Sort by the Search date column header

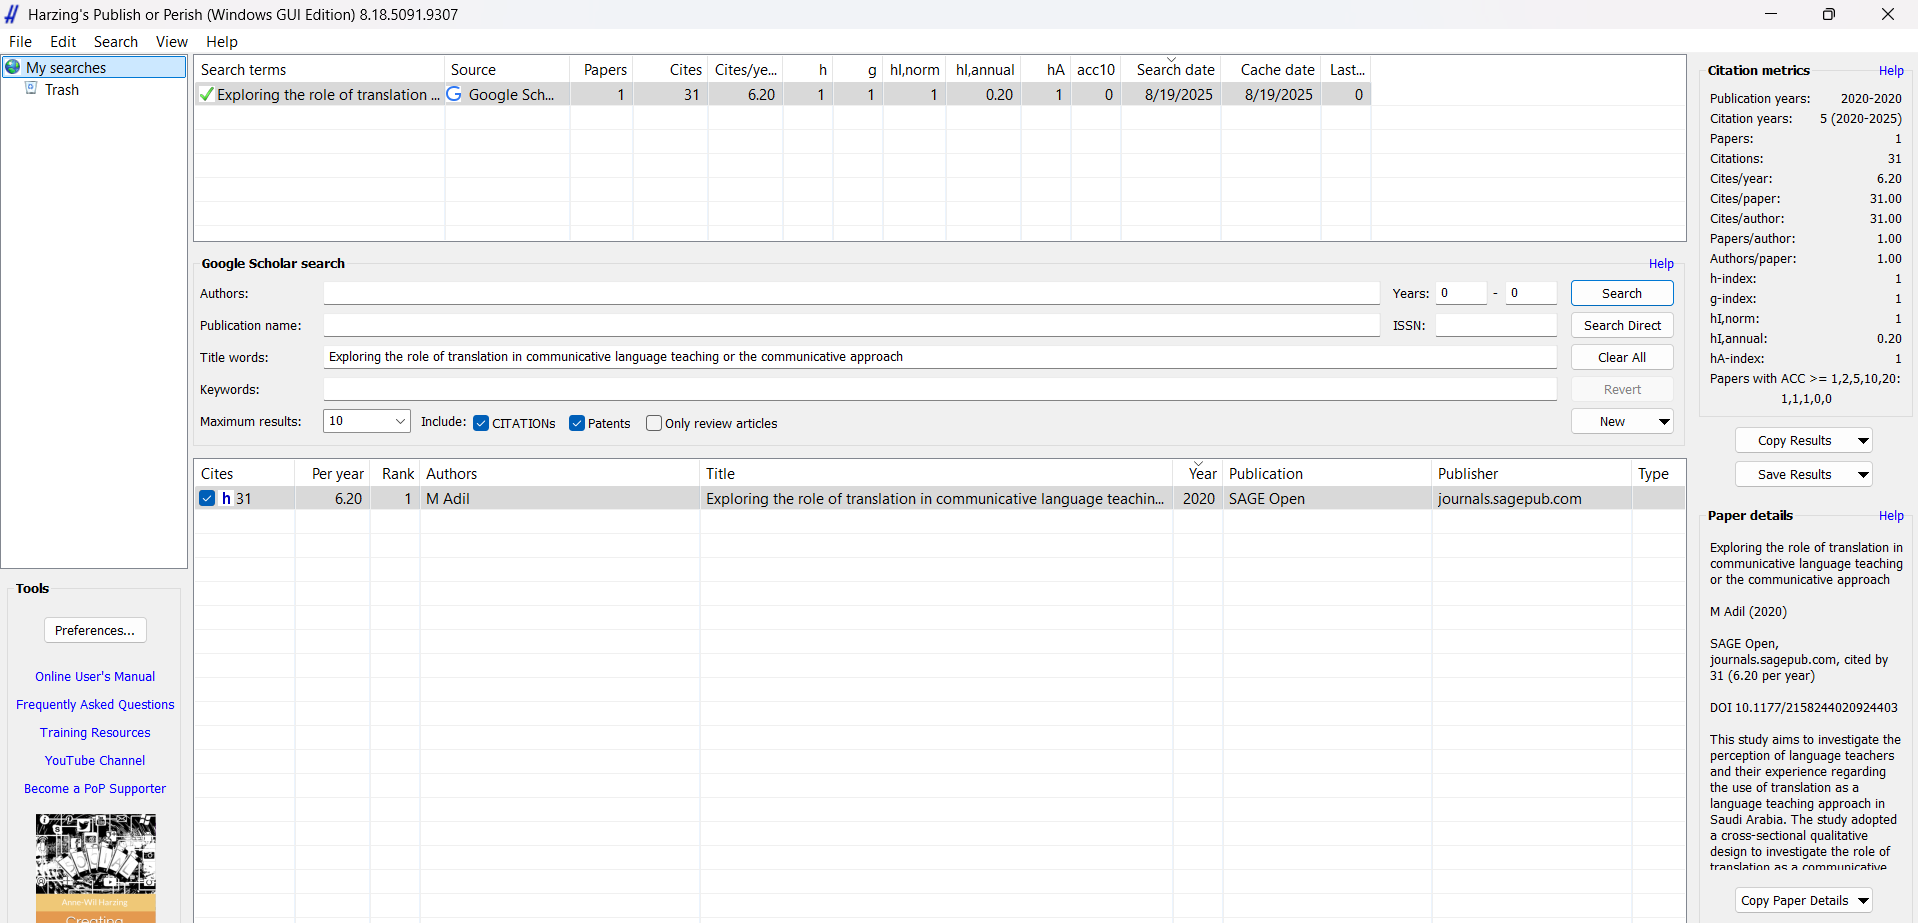pyautogui.click(x=1172, y=69)
